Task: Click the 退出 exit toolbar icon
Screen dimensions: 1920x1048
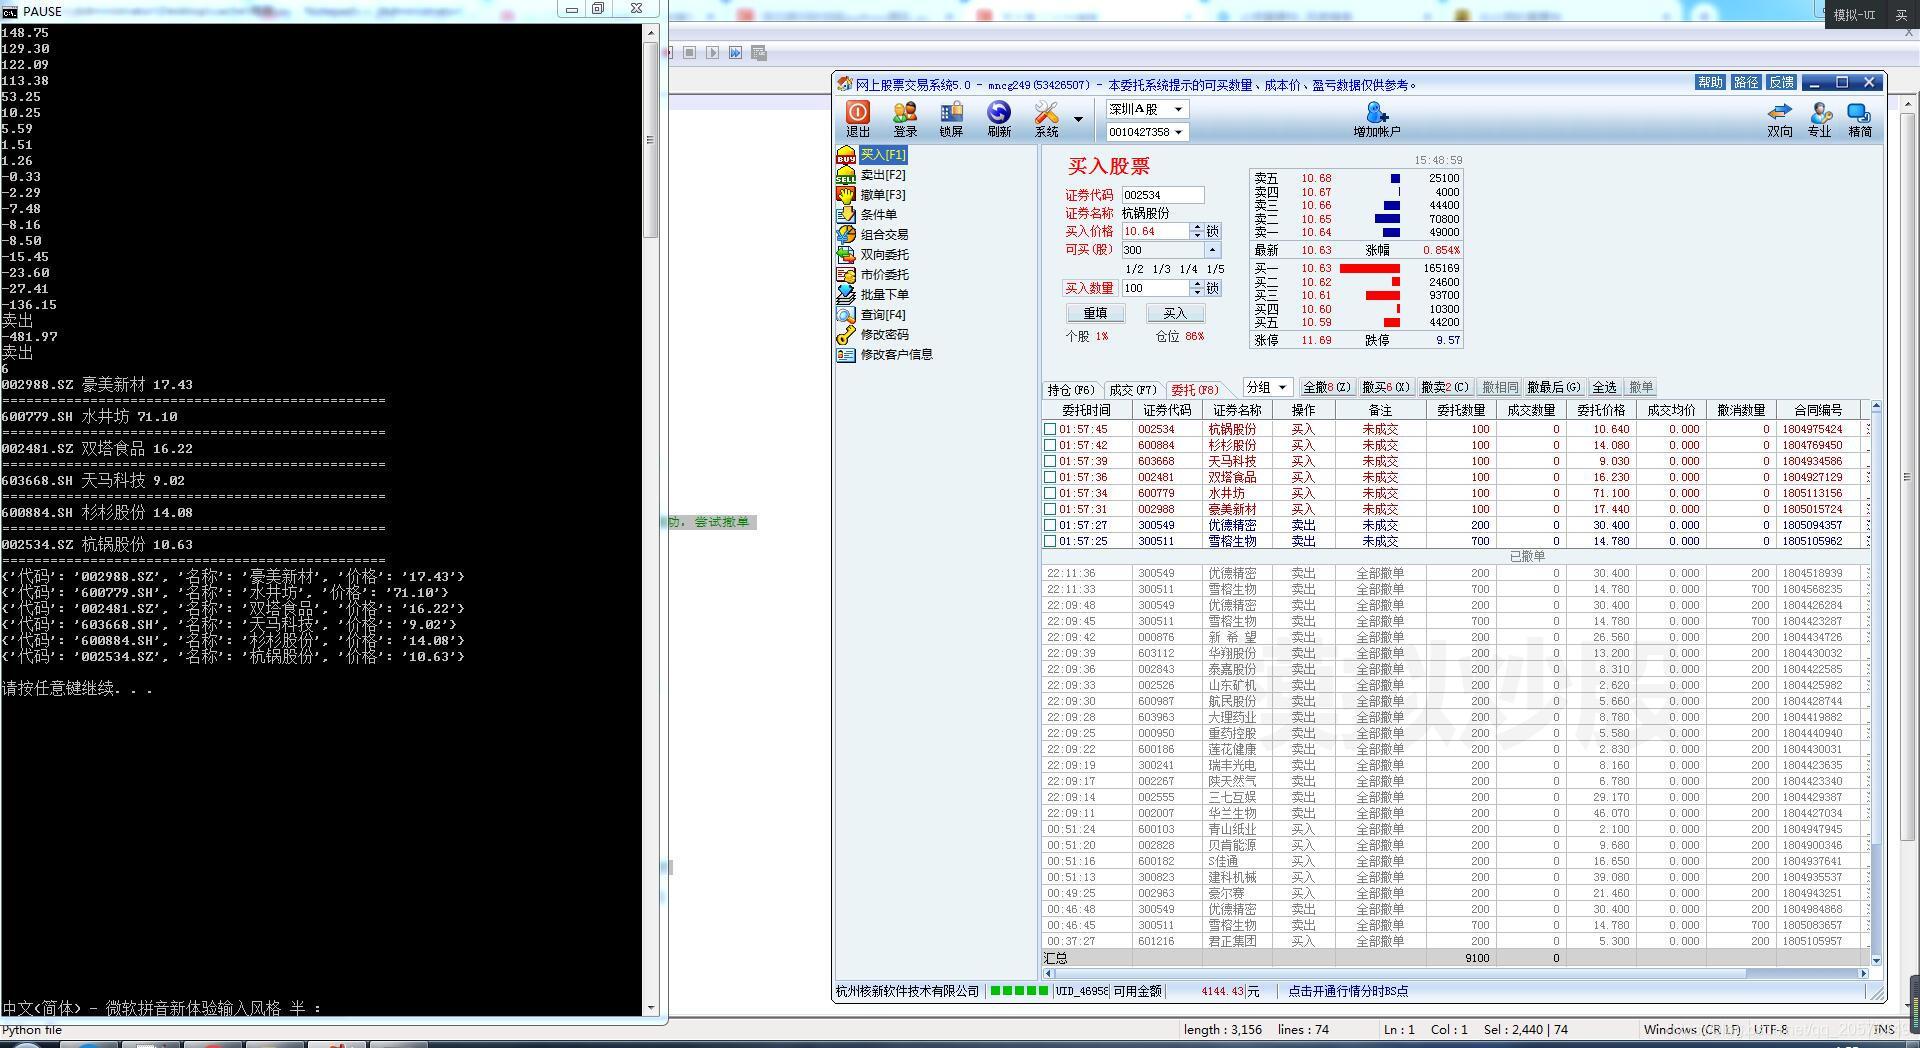Action: point(858,119)
